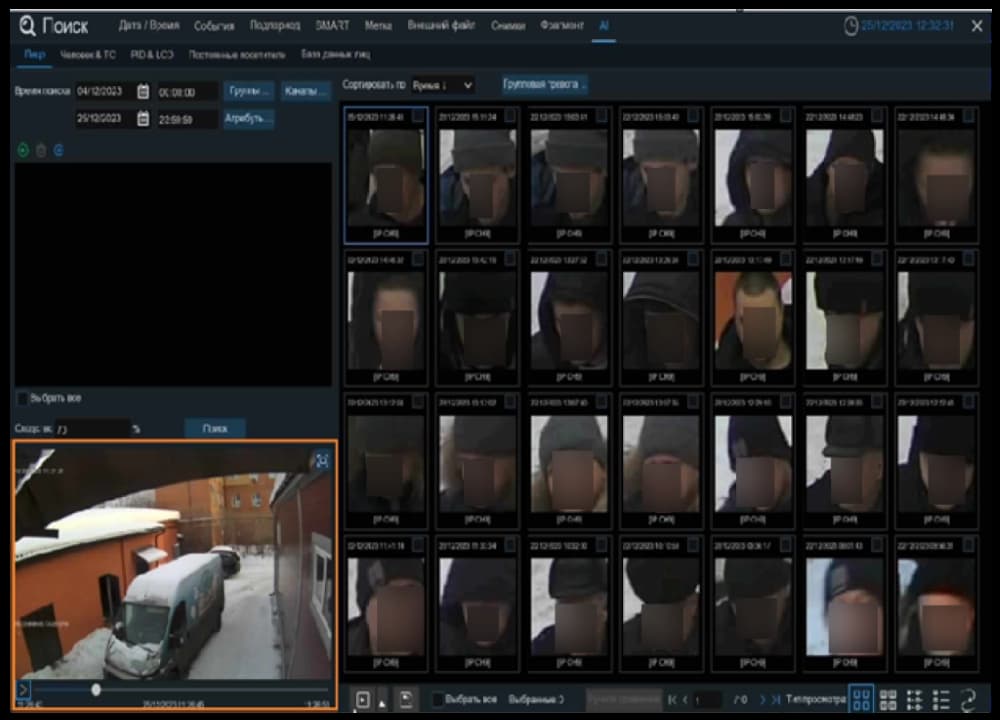Switch to large four-tile thumbnail view
The width and height of the screenshot is (1000, 720).
862,700
